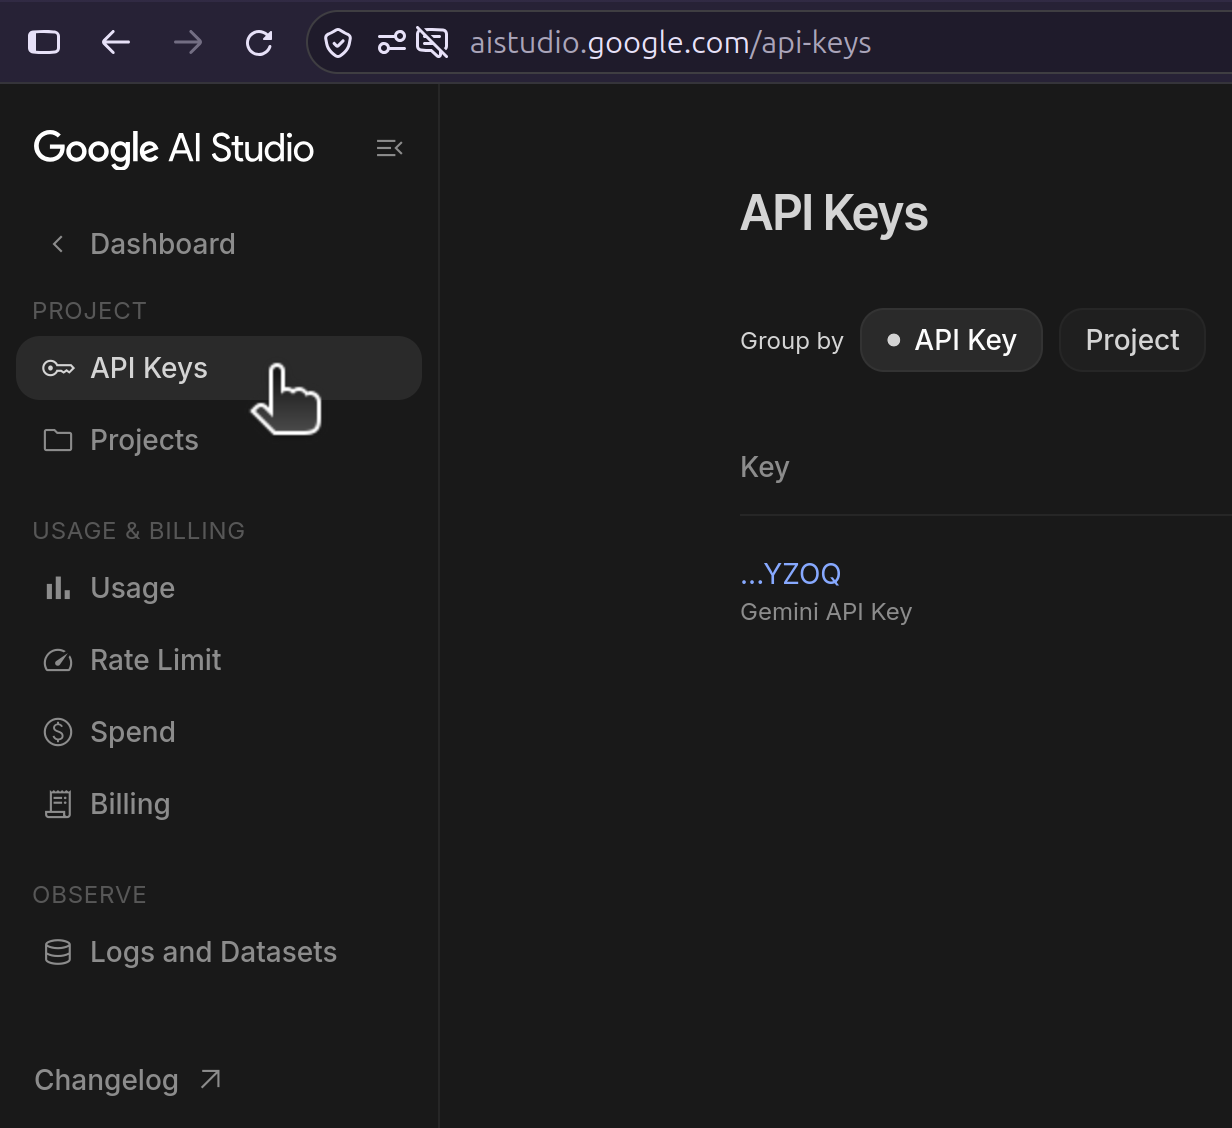Open the ...YZOQ API key link
The height and width of the screenshot is (1128, 1232).
click(x=790, y=574)
